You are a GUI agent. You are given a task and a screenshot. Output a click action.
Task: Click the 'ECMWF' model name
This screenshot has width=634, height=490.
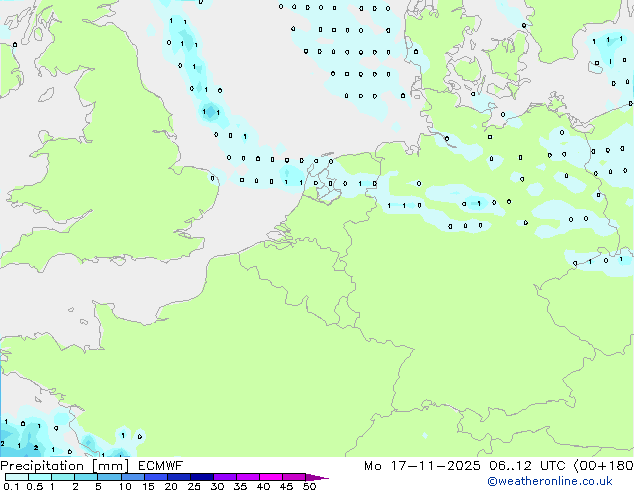click(161, 466)
